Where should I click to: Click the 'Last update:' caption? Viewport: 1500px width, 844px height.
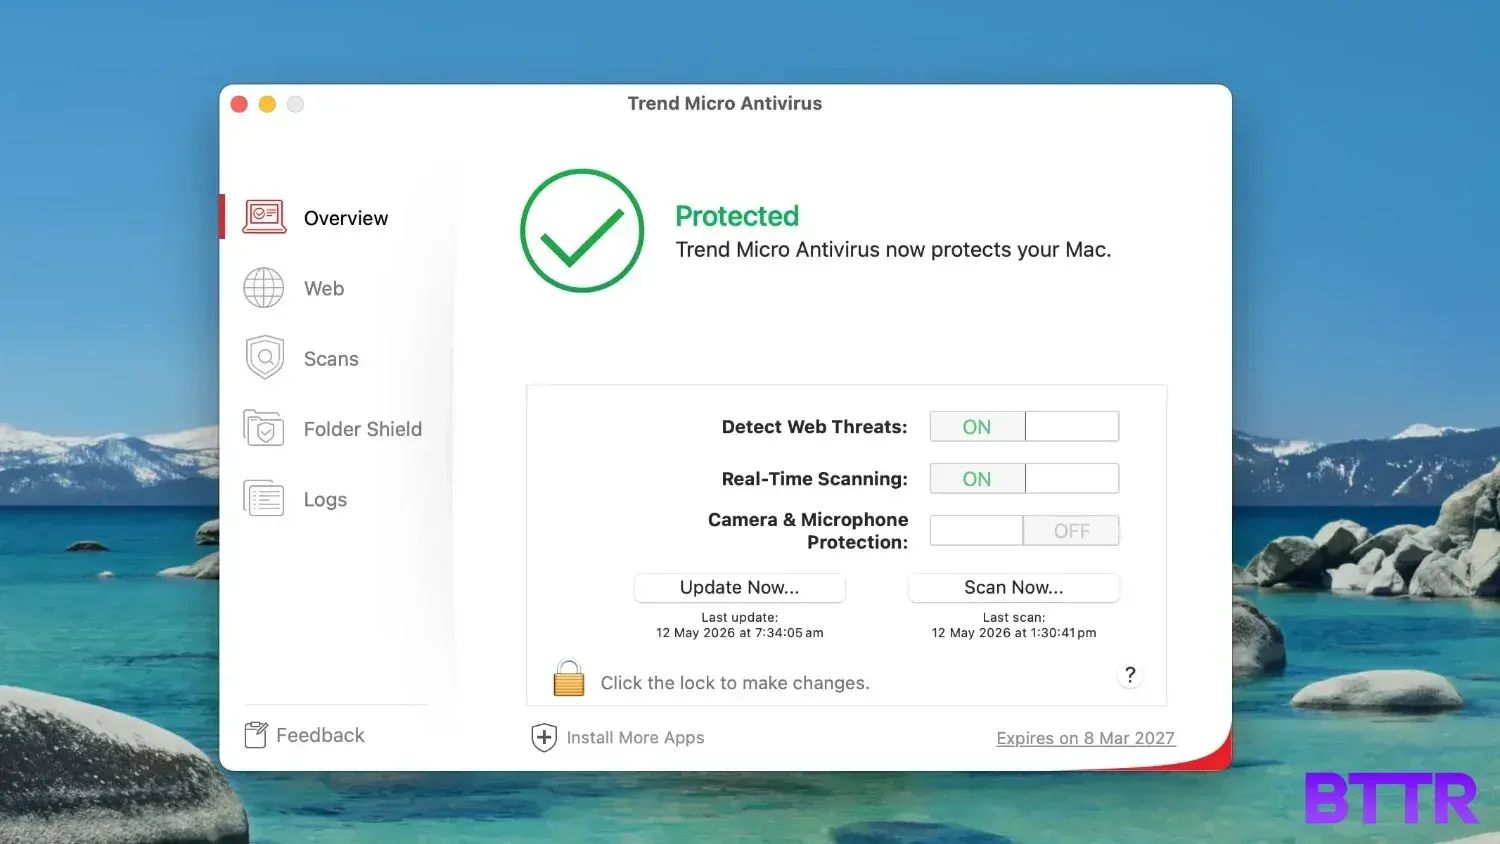740,618
